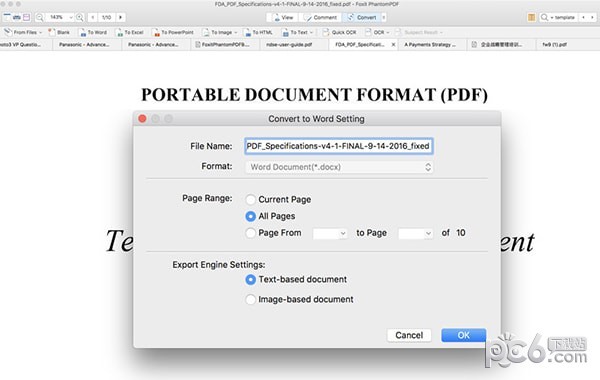Screen dimensions: 600x380
Task: Go to next page arrow beside 1/10
Action: [x=121, y=17]
